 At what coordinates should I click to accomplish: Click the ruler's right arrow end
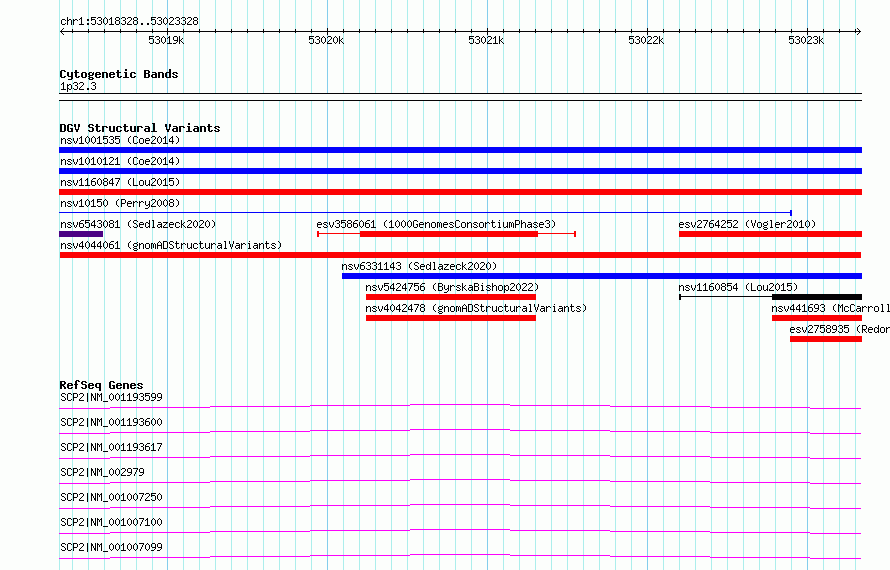(x=859, y=32)
